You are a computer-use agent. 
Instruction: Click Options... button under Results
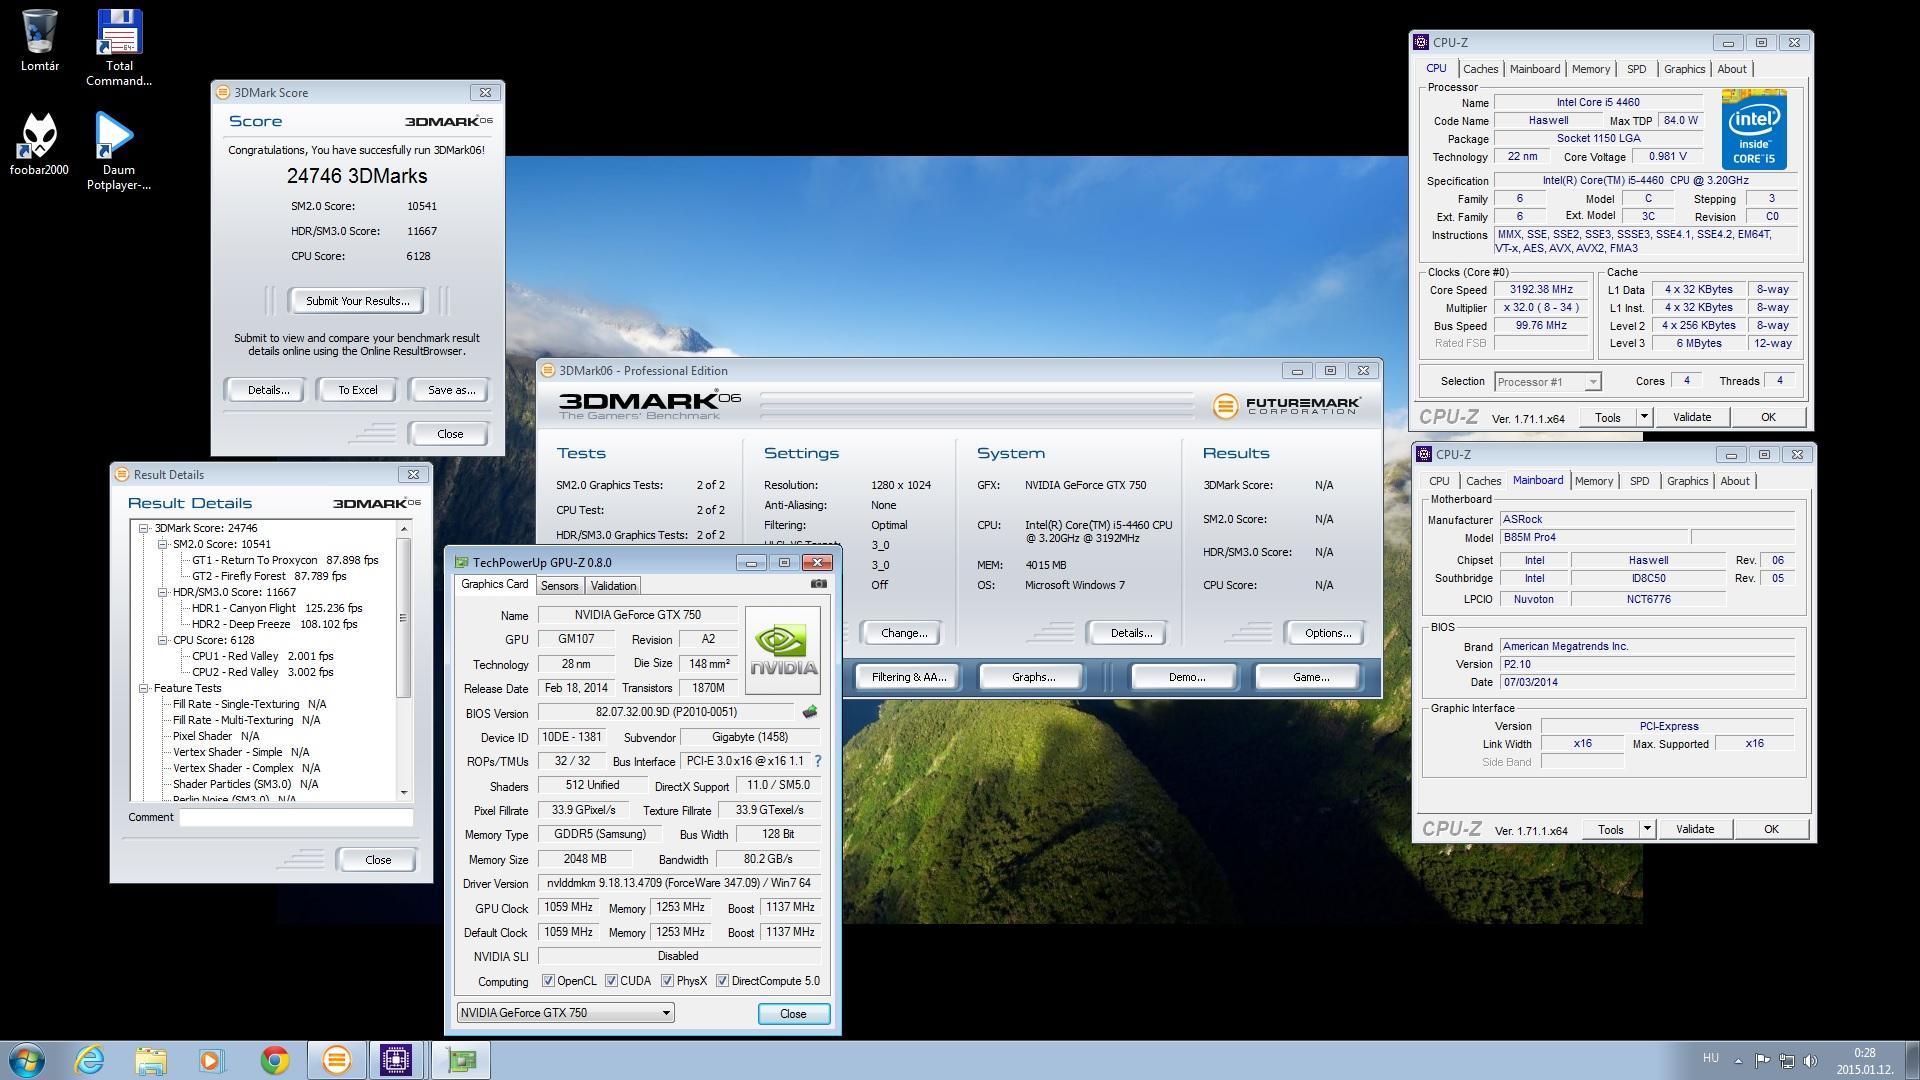1327,633
